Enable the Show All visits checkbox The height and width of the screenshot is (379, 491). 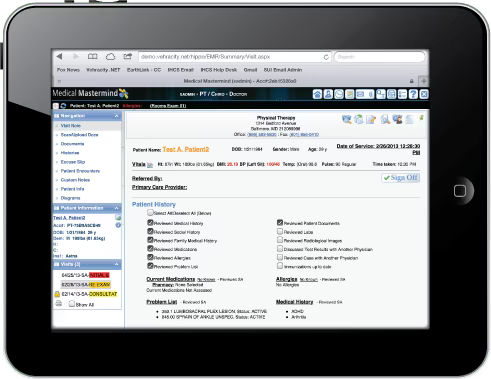(x=71, y=304)
